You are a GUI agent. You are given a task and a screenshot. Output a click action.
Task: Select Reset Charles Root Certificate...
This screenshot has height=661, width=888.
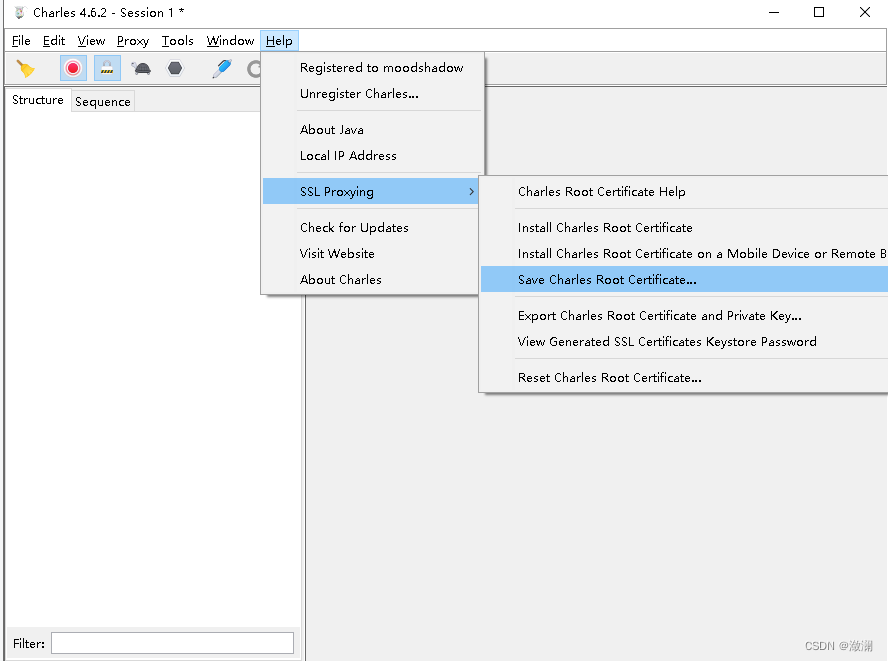684,378
